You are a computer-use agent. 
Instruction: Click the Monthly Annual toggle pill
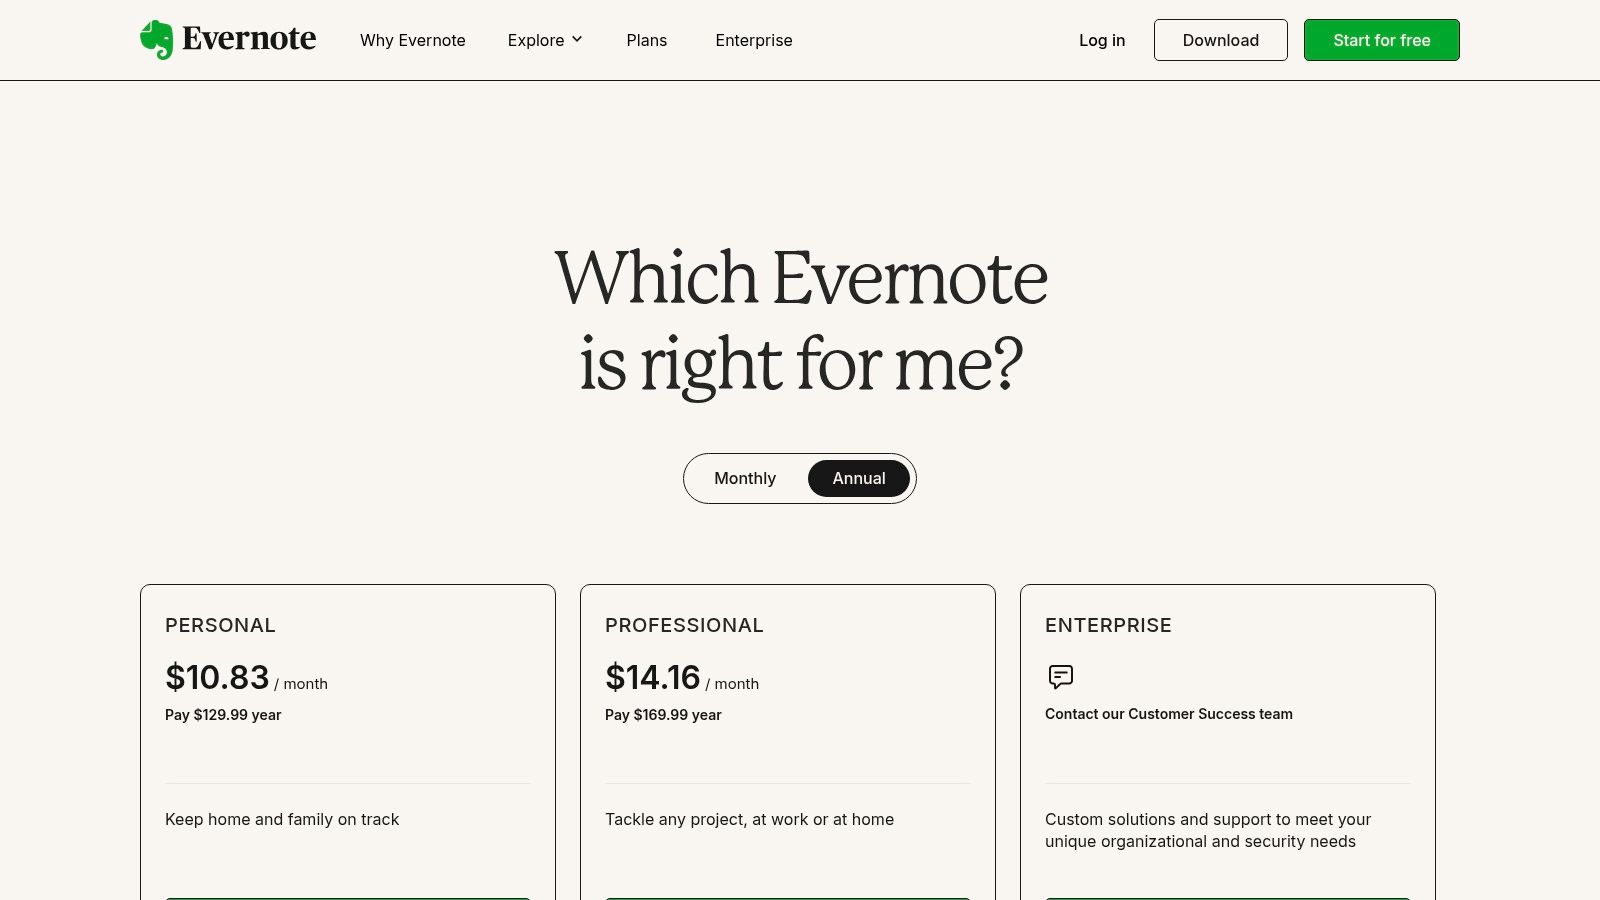click(799, 478)
